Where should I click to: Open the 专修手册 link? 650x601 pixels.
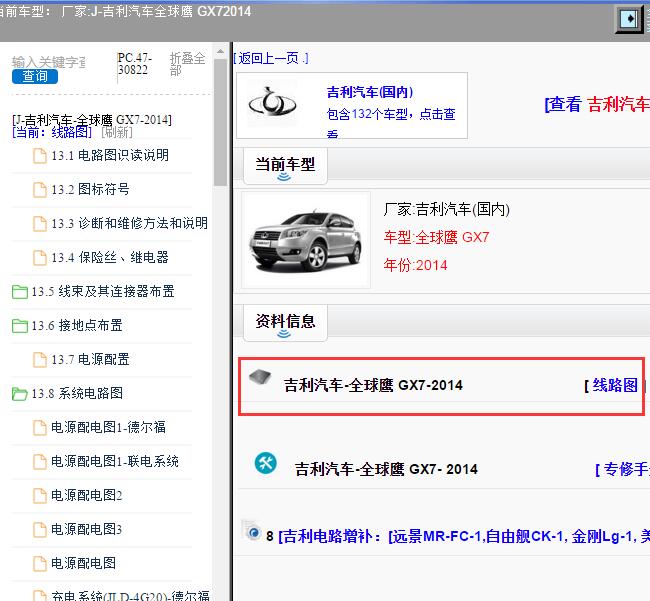[626, 469]
